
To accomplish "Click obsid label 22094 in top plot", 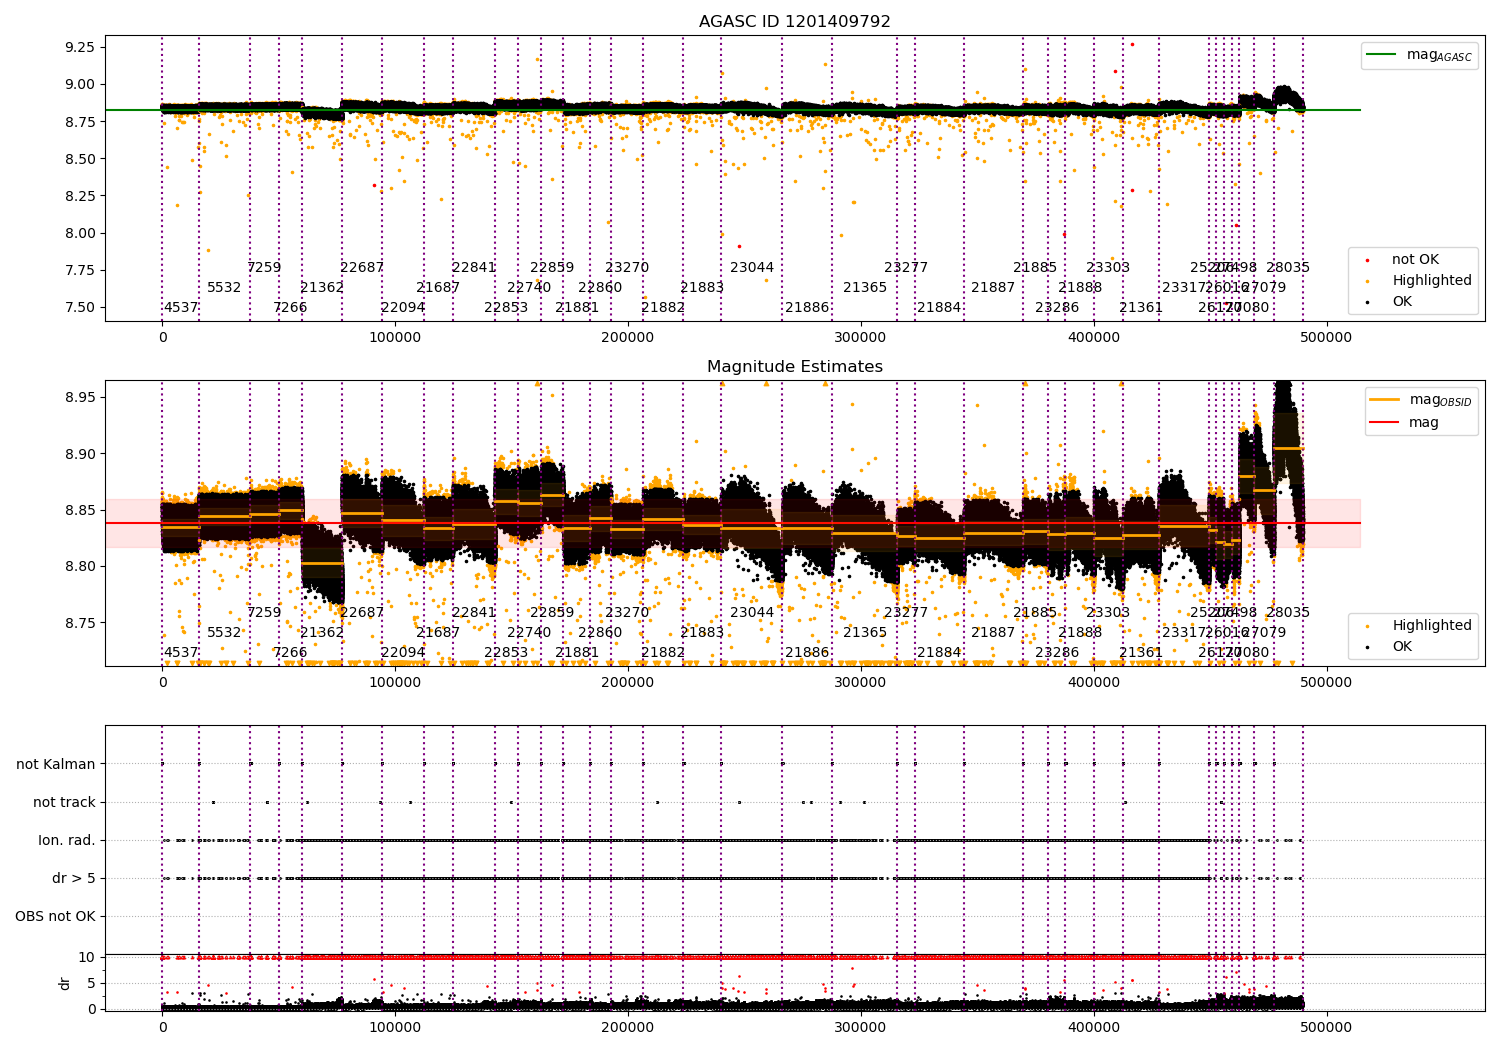I will [403, 308].
